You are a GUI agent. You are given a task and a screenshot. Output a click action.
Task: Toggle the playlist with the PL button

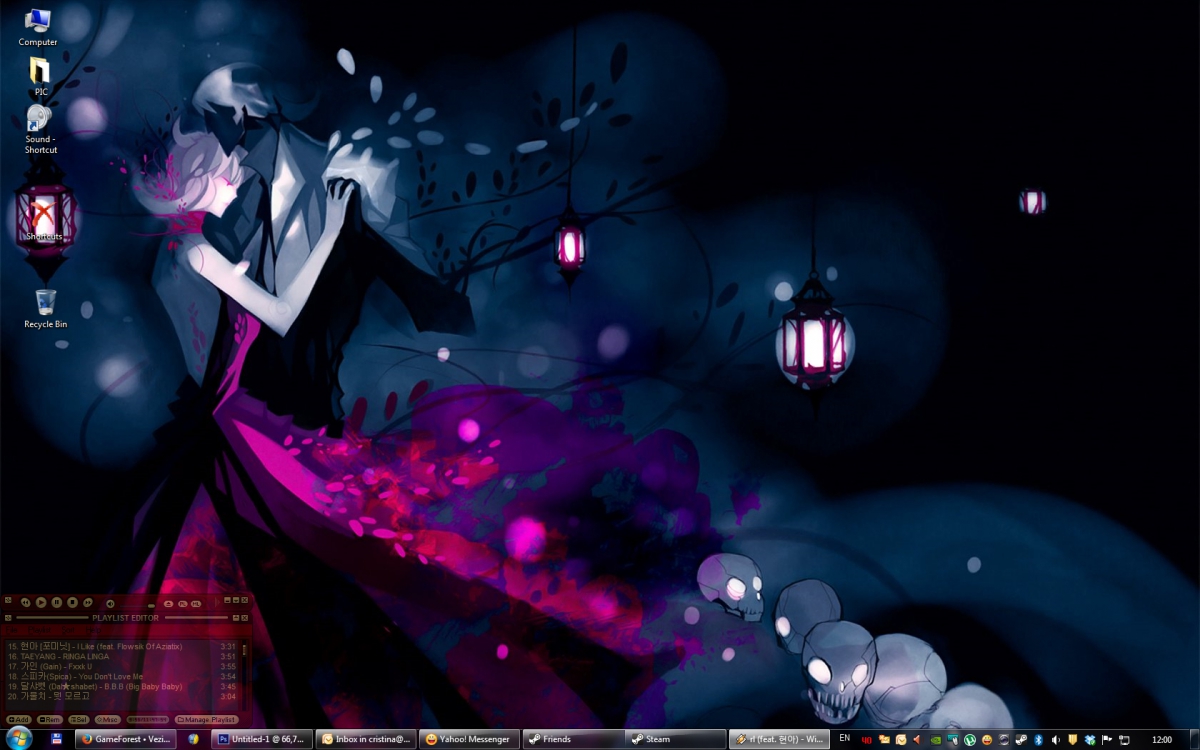pos(183,604)
